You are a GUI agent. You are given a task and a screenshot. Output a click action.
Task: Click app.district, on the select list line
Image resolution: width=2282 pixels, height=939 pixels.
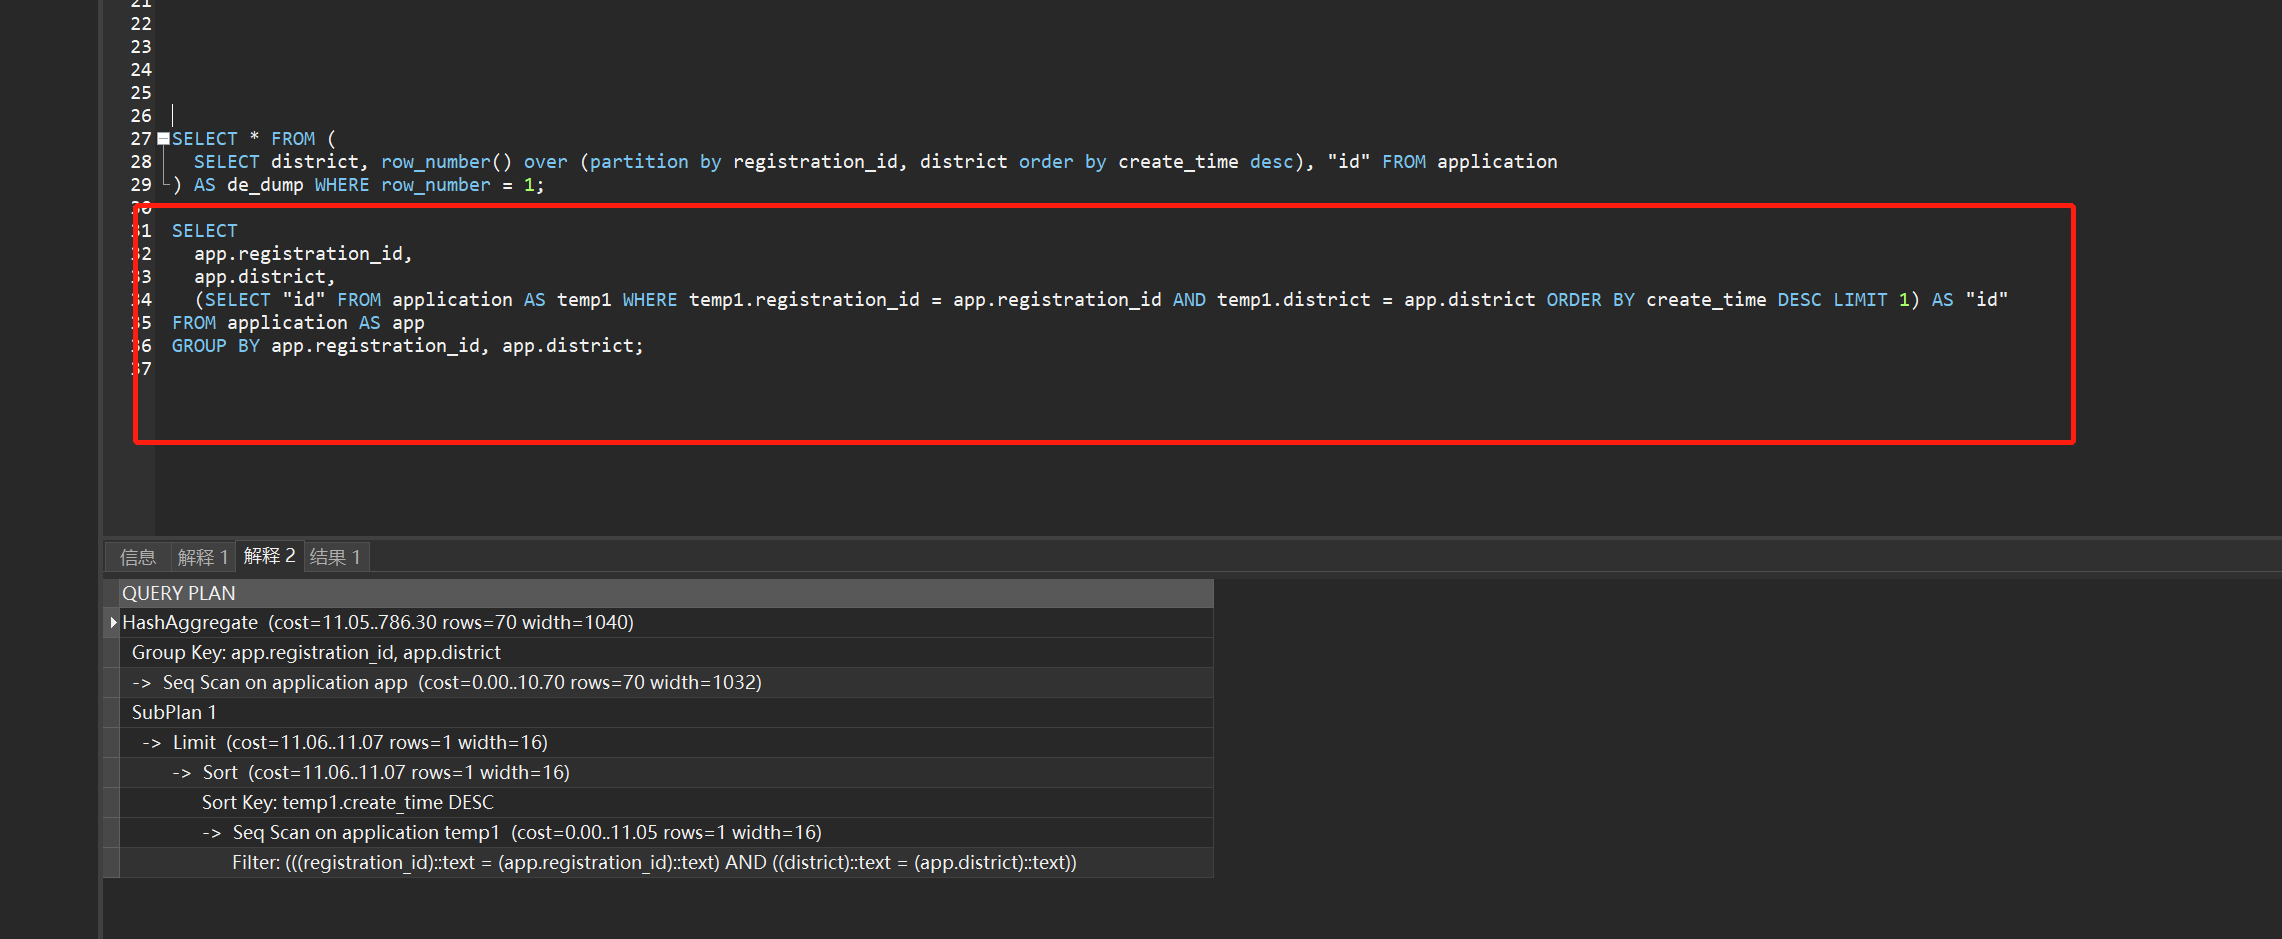tap(265, 277)
